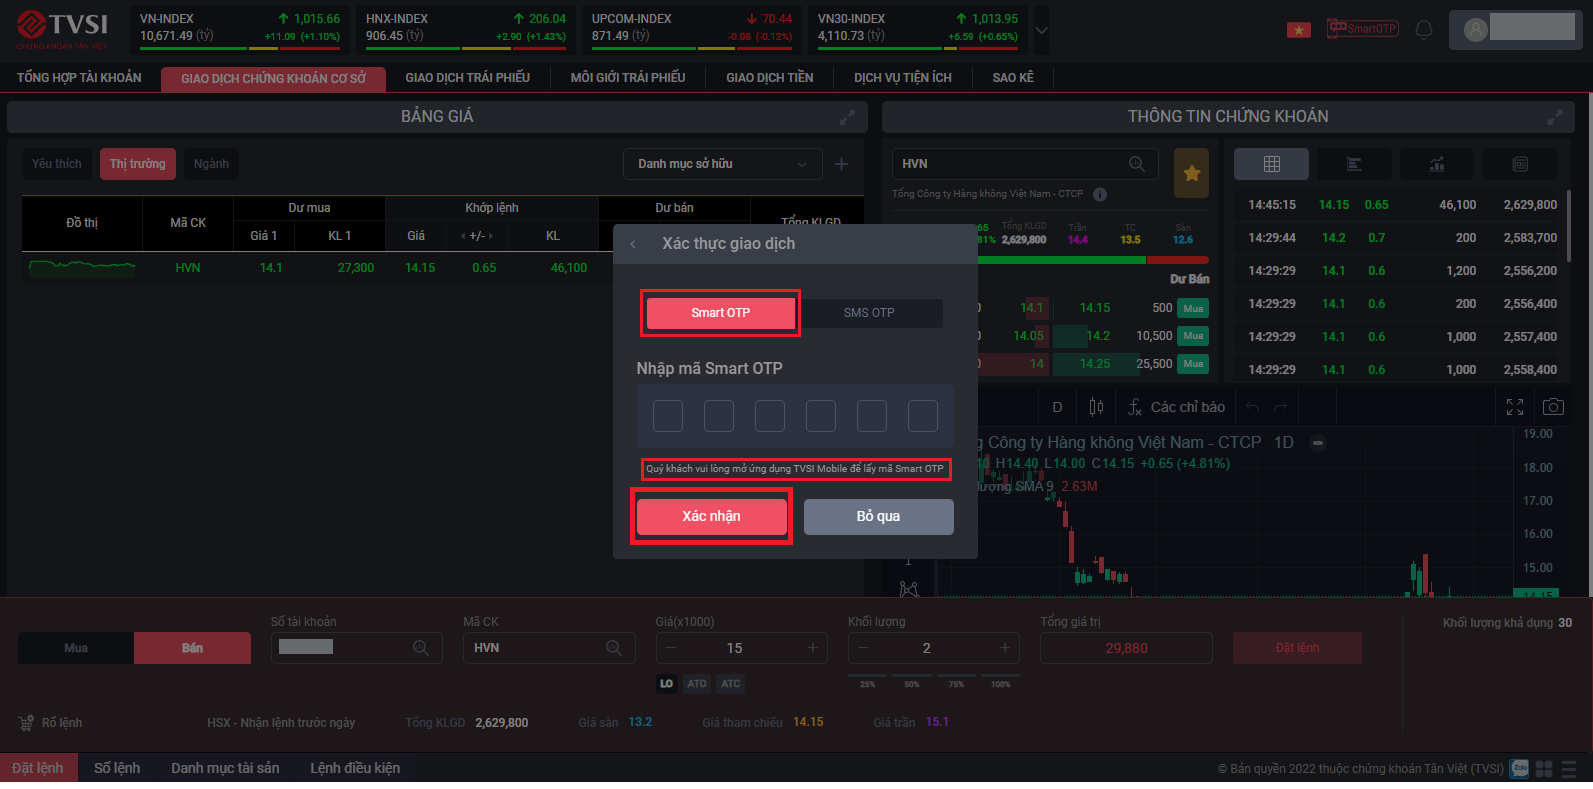Open the Các chỉ báo indicators menu
Image resolution: width=1593 pixels, height=789 pixels.
click(1176, 407)
